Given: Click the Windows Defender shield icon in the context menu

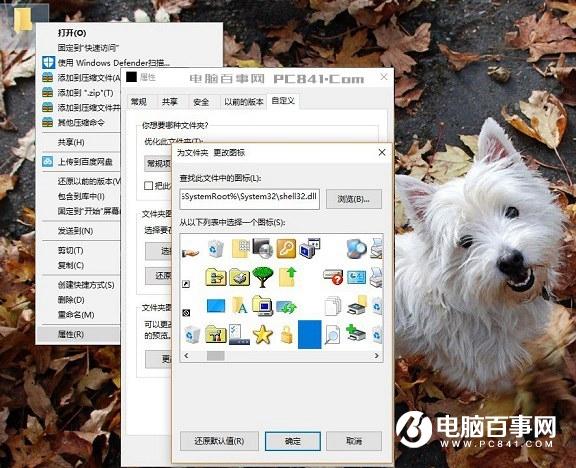Looking at the screenshot, I should point(48,62).
